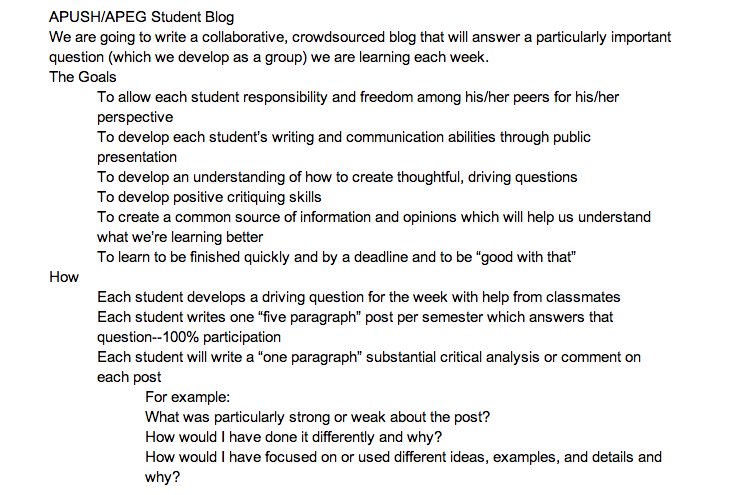Click the text 'question--100% participation'
The width and height of the screenshot is (742, 495).
point(189,337)
